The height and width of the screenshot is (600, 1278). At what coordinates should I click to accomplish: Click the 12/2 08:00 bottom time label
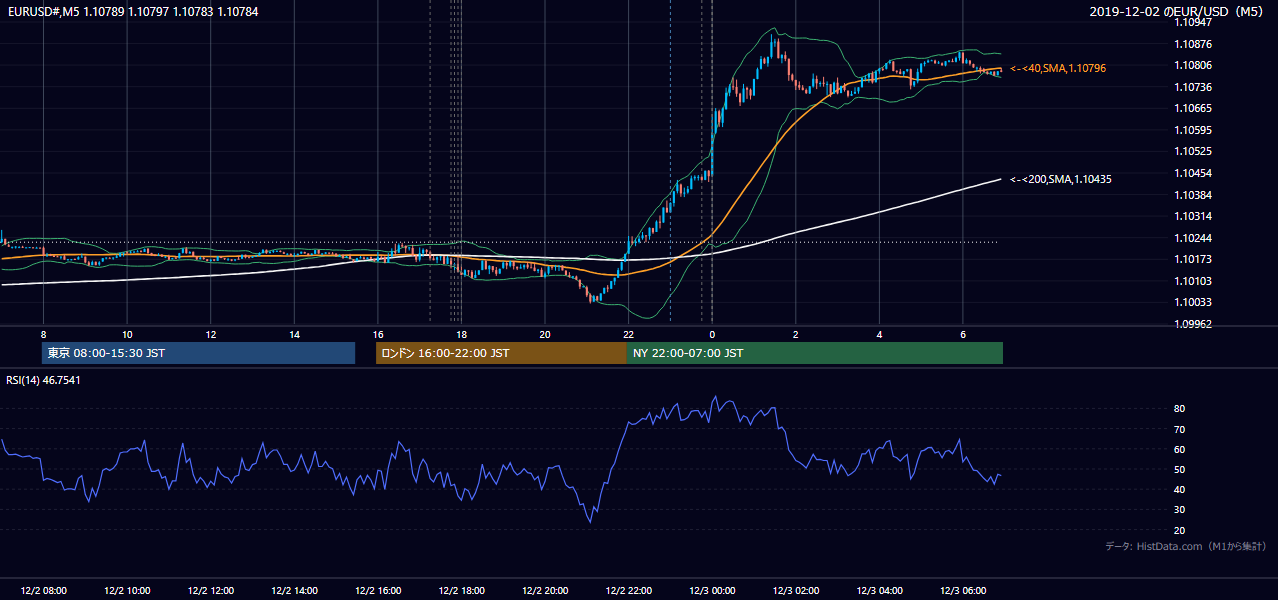pos(43,590)
